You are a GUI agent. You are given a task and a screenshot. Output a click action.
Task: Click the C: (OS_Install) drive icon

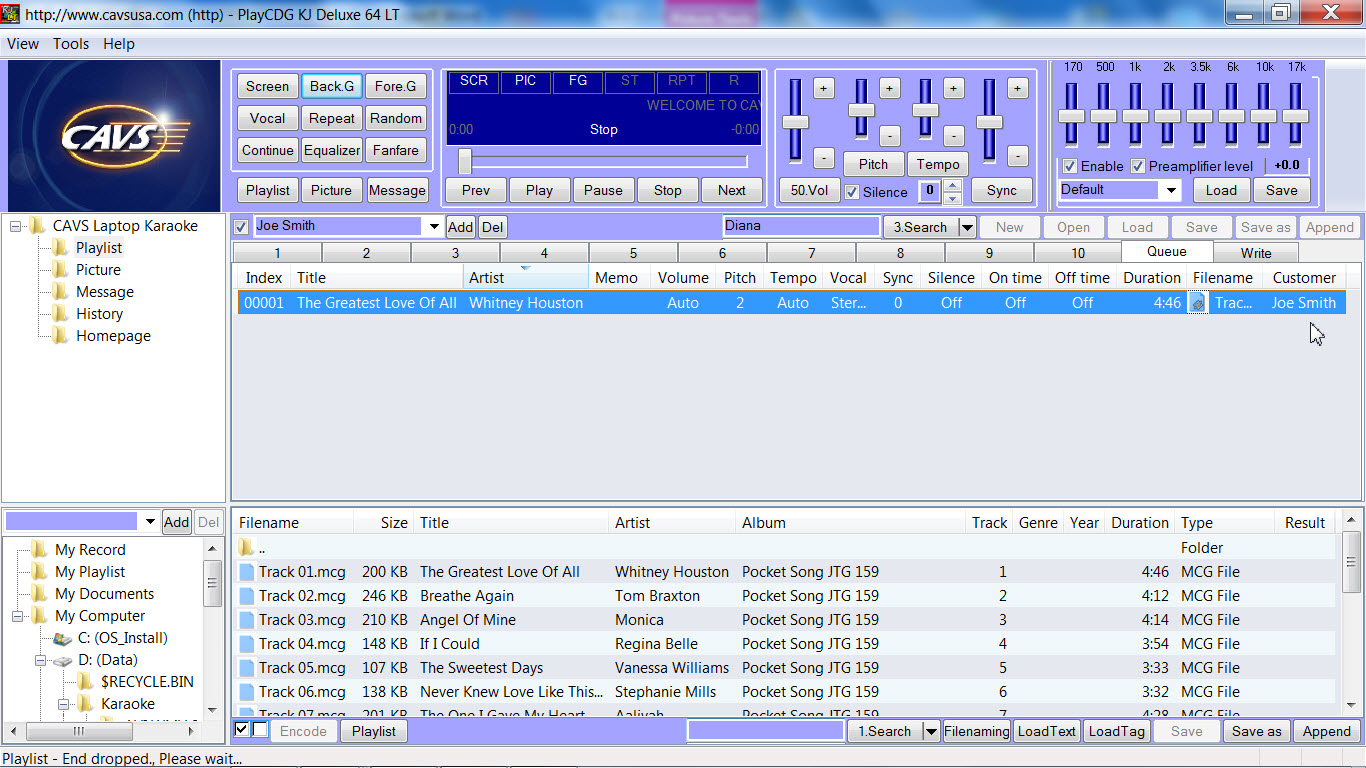[x=62, y=638]
